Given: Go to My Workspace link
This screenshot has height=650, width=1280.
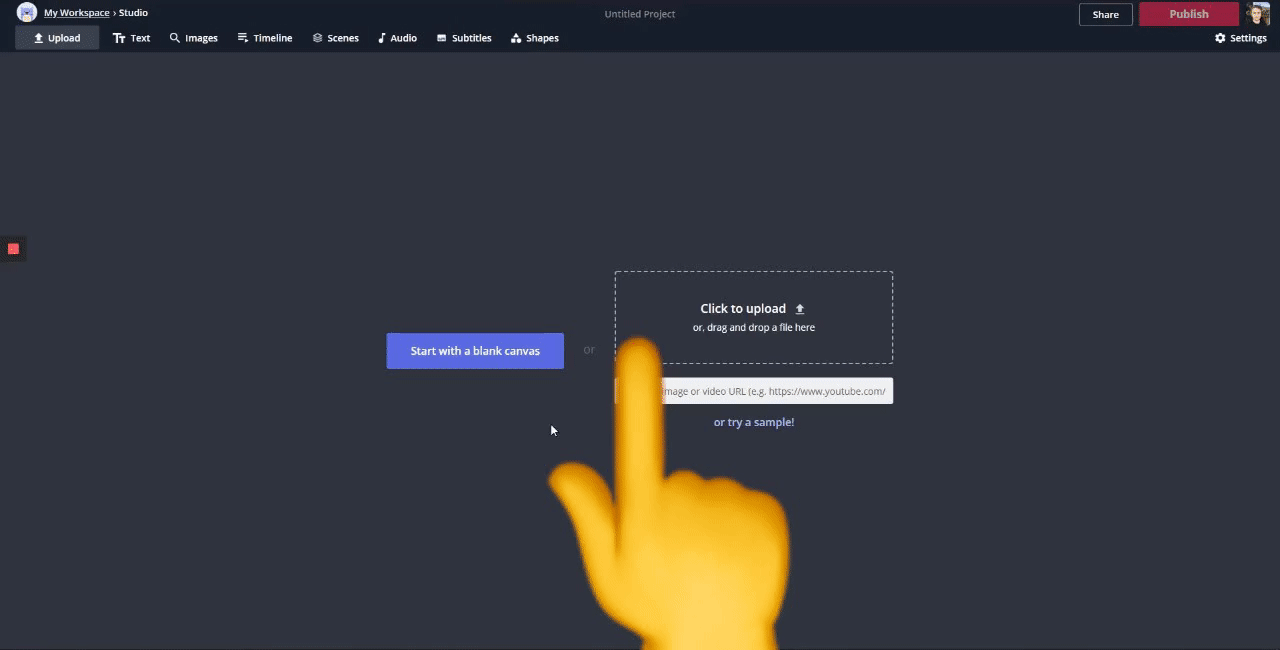Looking at the screenshot, I should click(76, 13).
